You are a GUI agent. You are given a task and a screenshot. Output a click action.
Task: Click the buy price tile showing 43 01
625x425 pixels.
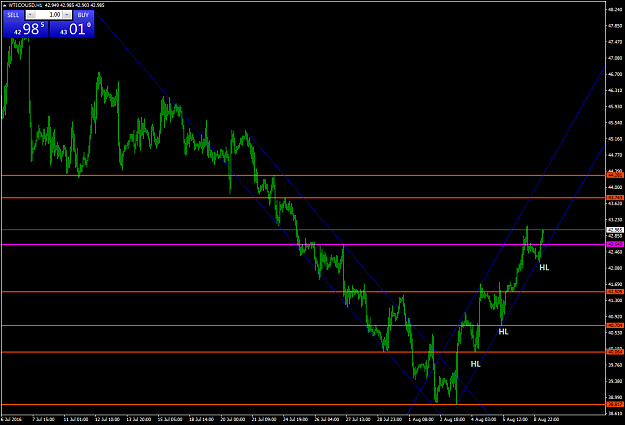pyautogui.click(x=72, y=29)
